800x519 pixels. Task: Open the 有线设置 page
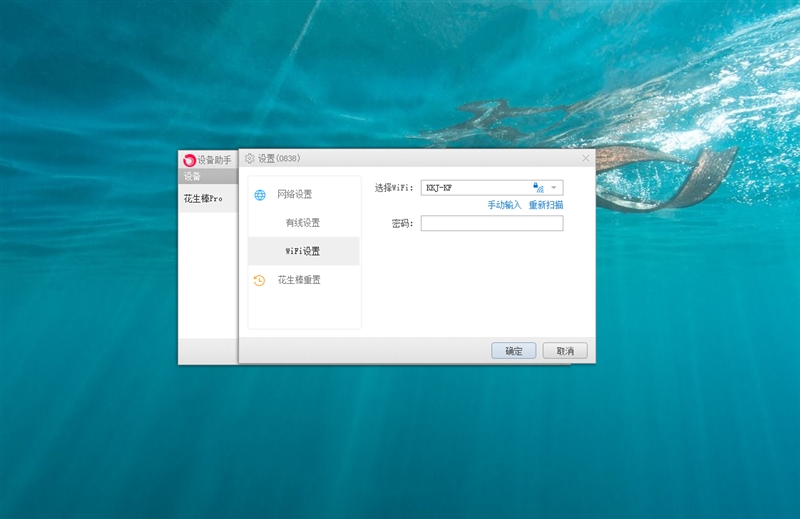[x=303, y=223]
